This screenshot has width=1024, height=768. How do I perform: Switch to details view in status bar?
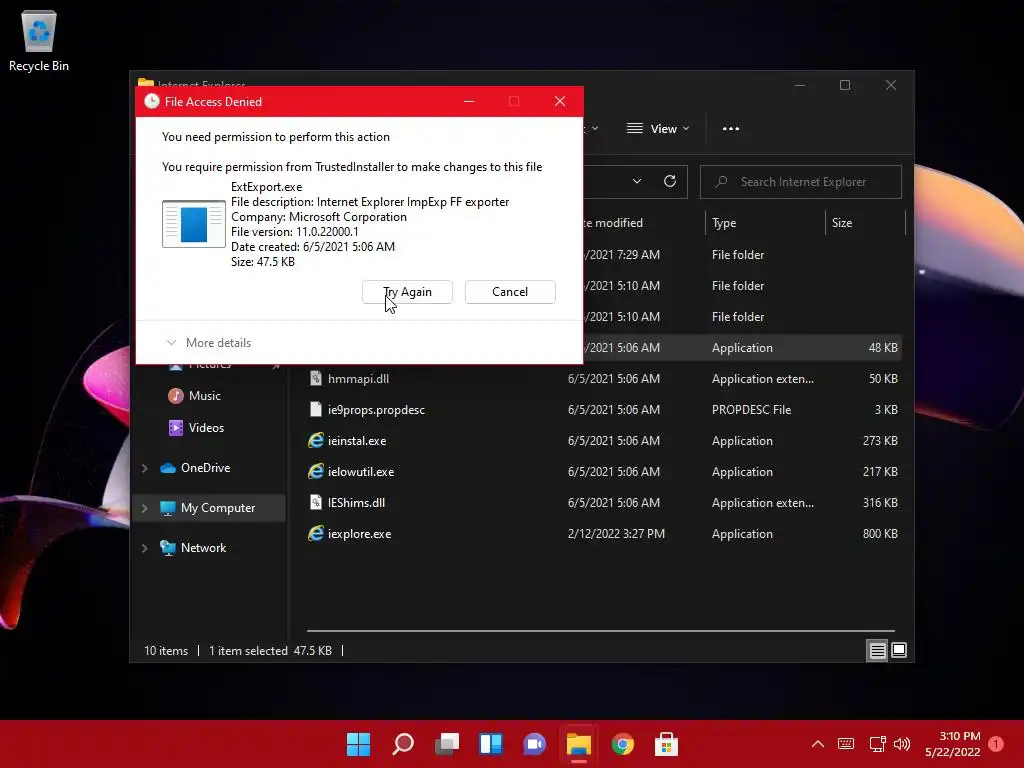click(877, 650)
